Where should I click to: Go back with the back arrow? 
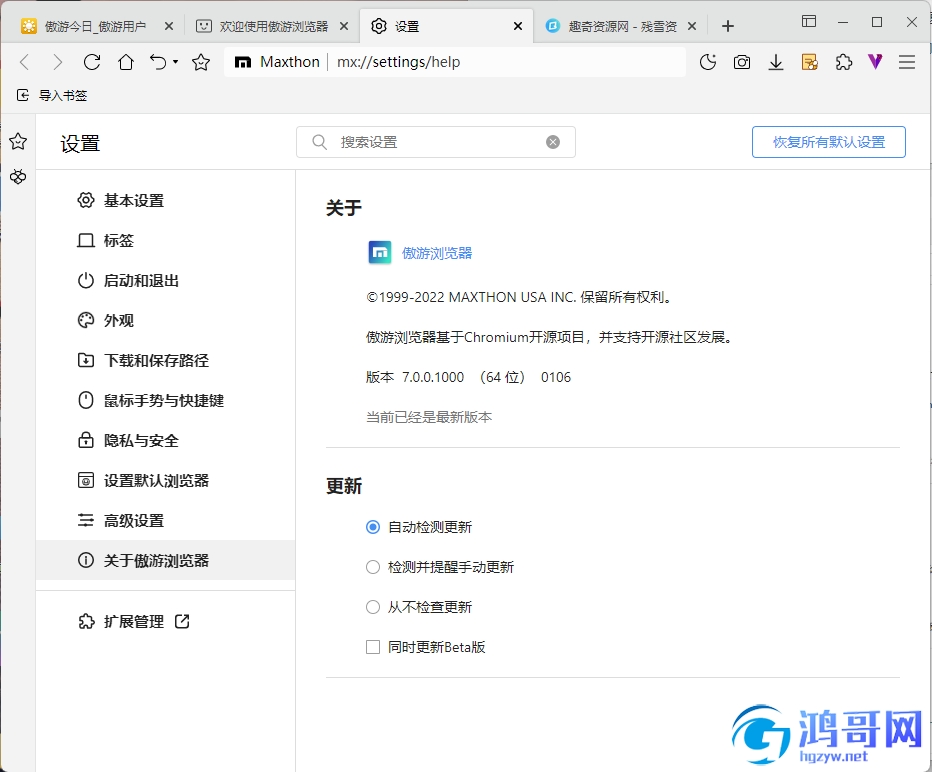[25, 62]
